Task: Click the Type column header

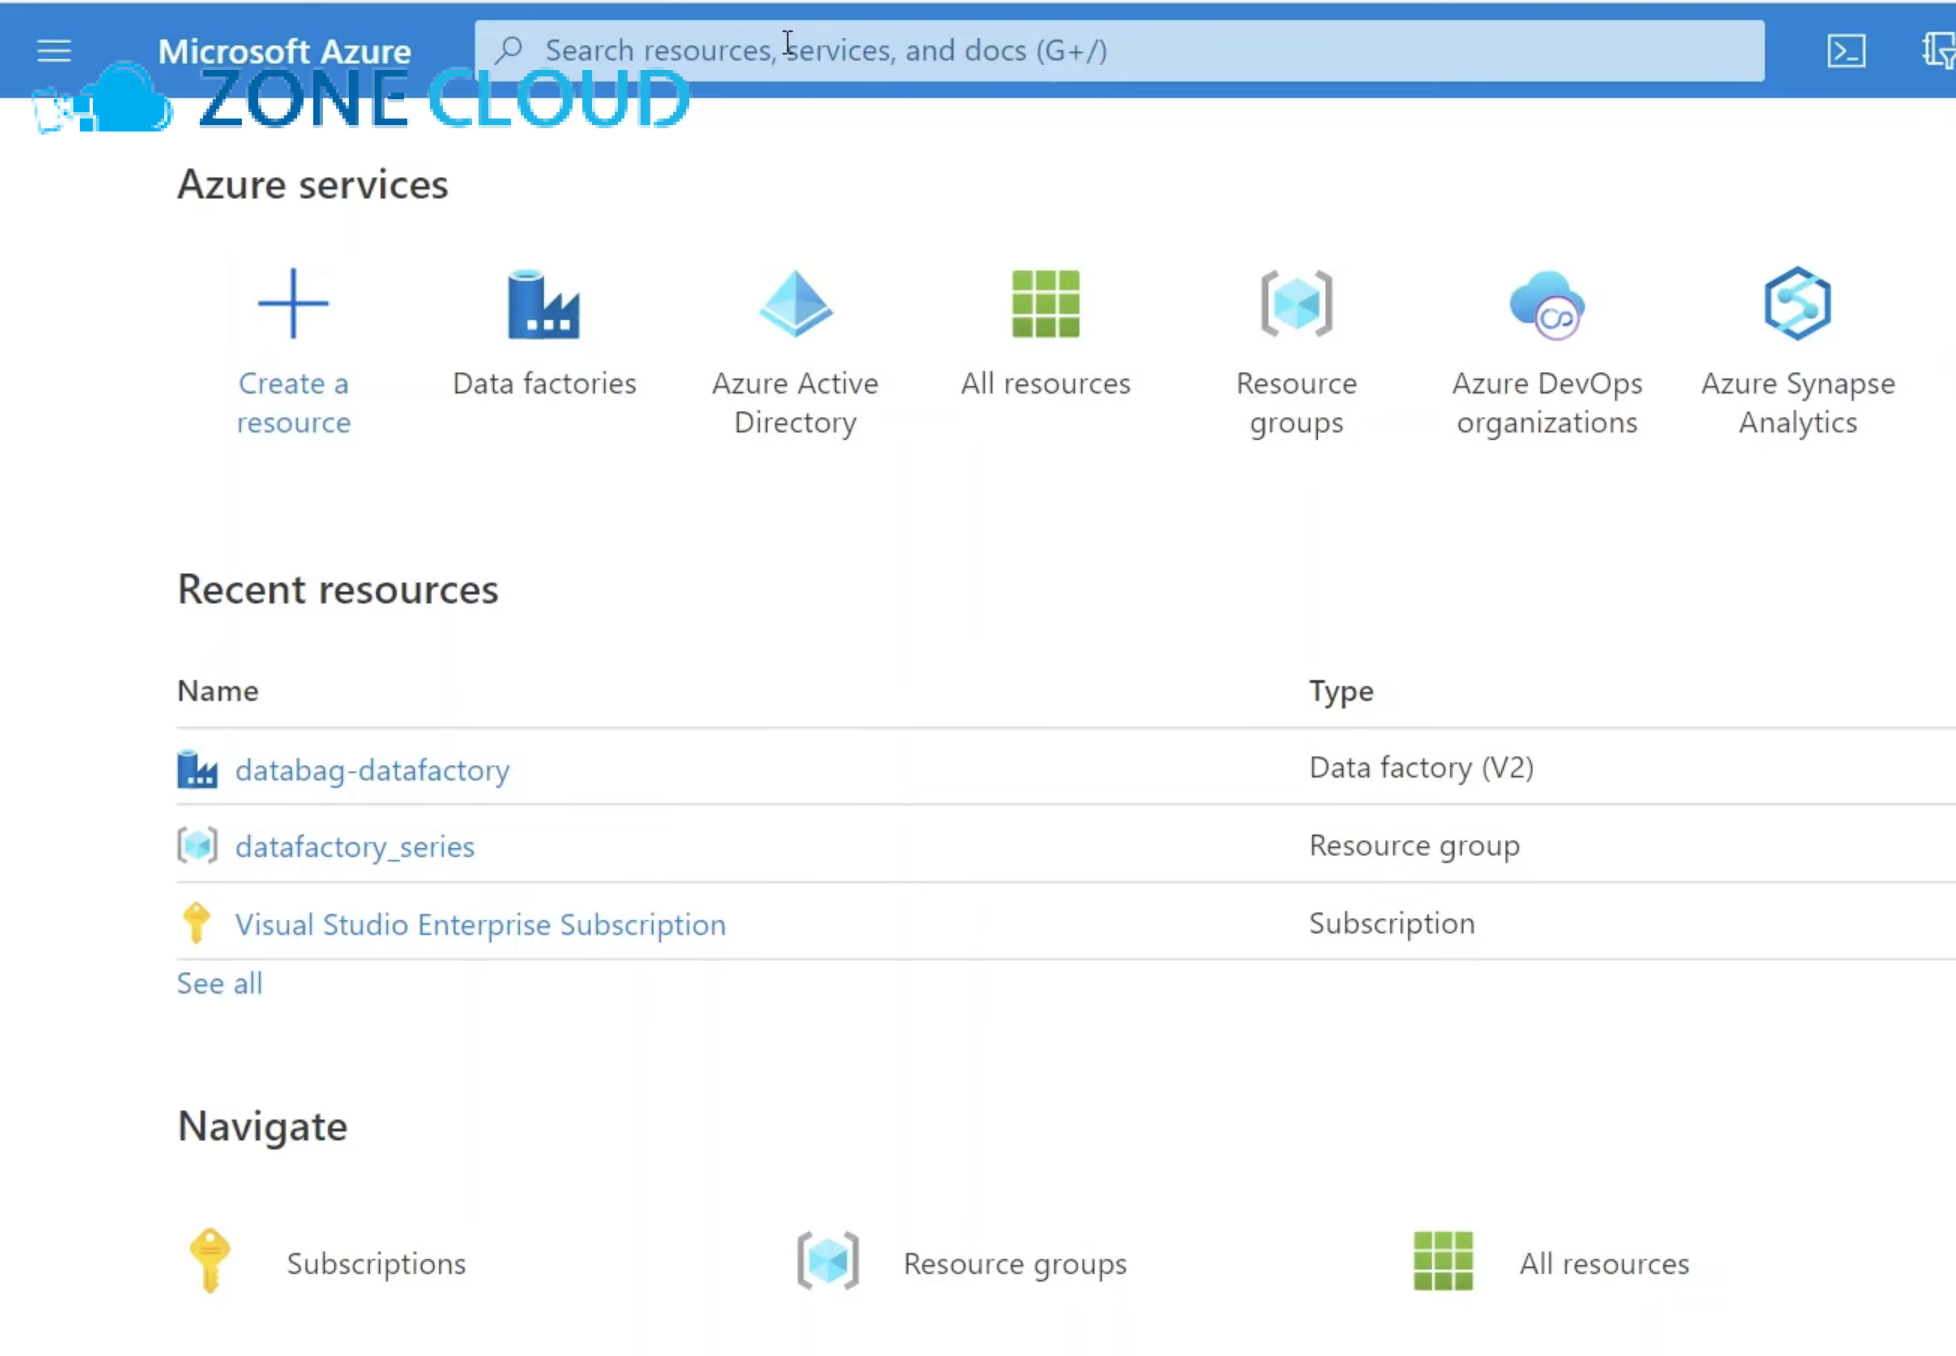Action: point(1341,691)
